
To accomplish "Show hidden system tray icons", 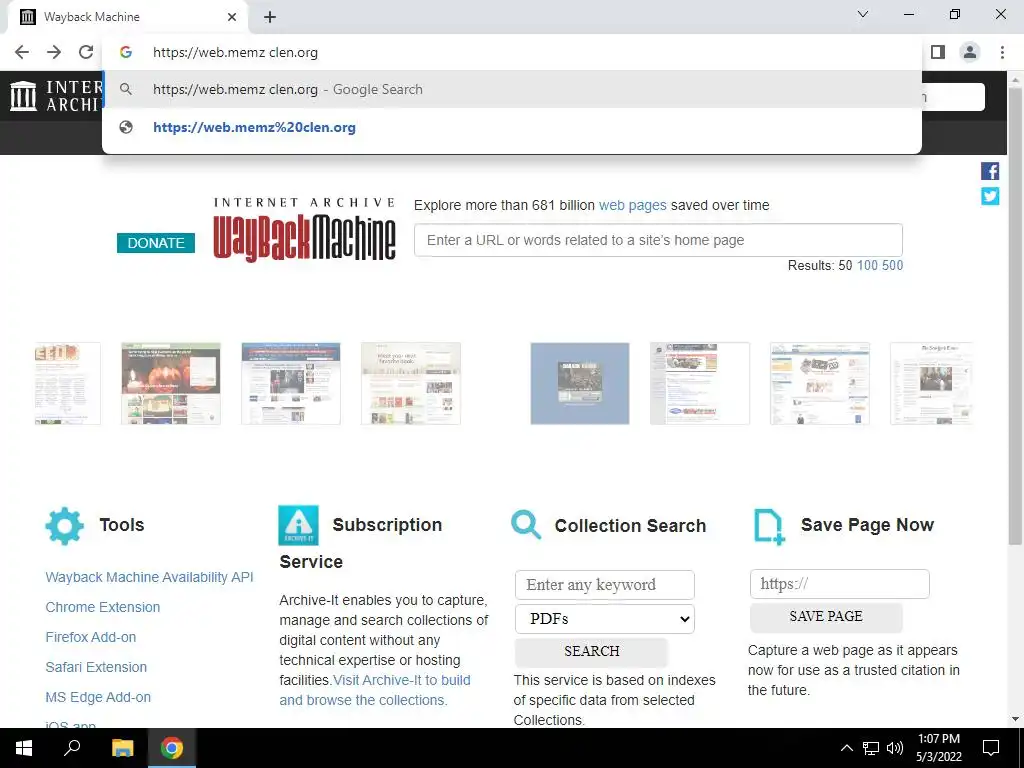I will tap(846, 748).
